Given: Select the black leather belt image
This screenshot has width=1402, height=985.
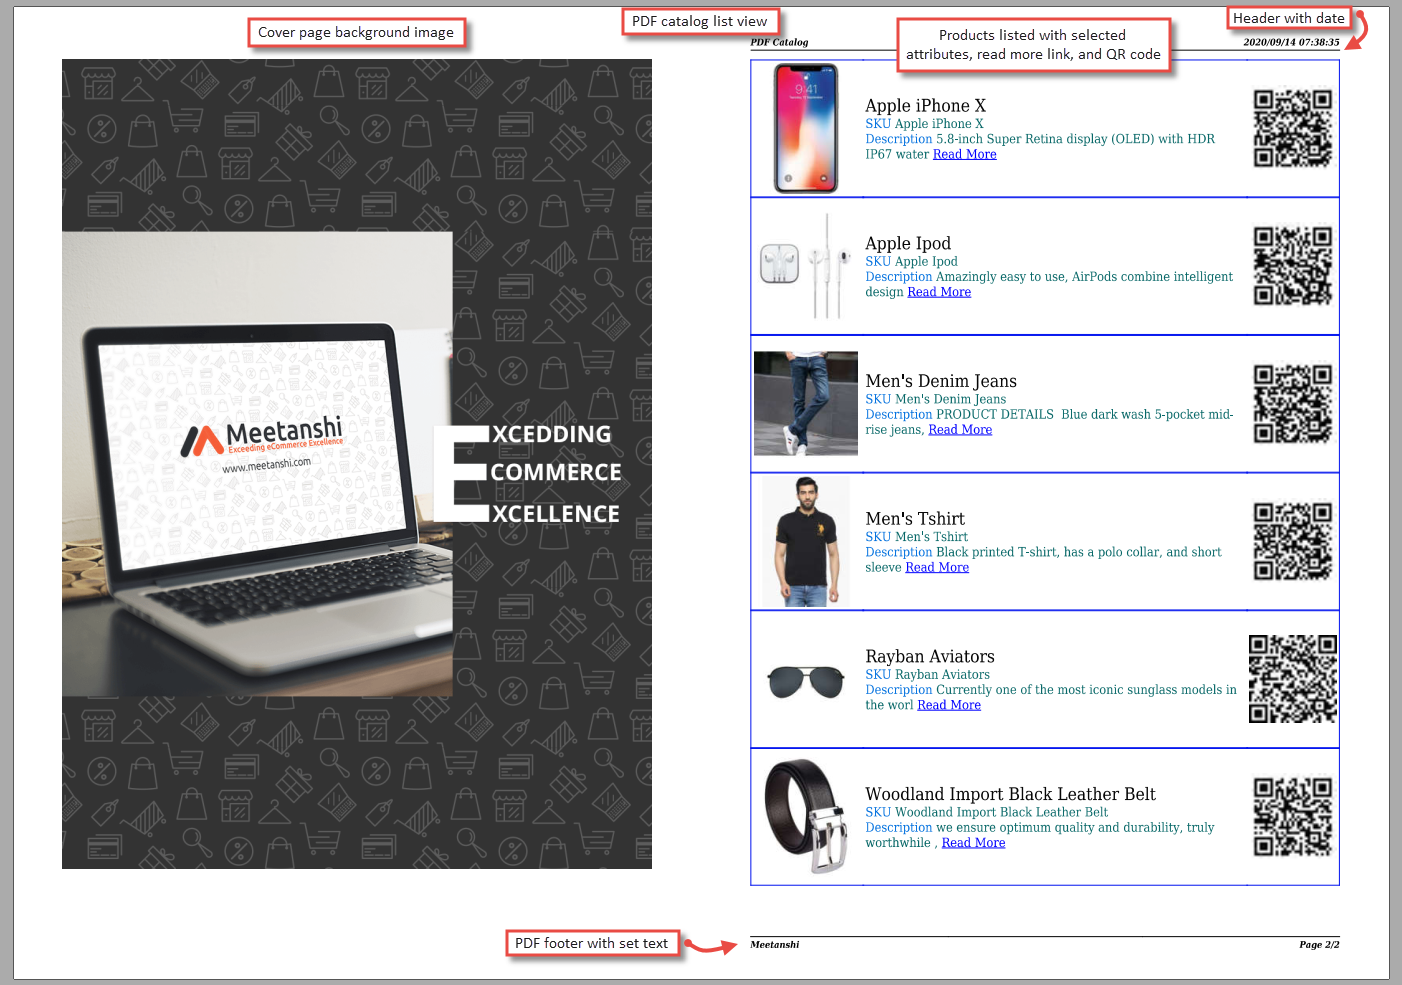Looking at the screenshot, I should click(x=806, y=817).
